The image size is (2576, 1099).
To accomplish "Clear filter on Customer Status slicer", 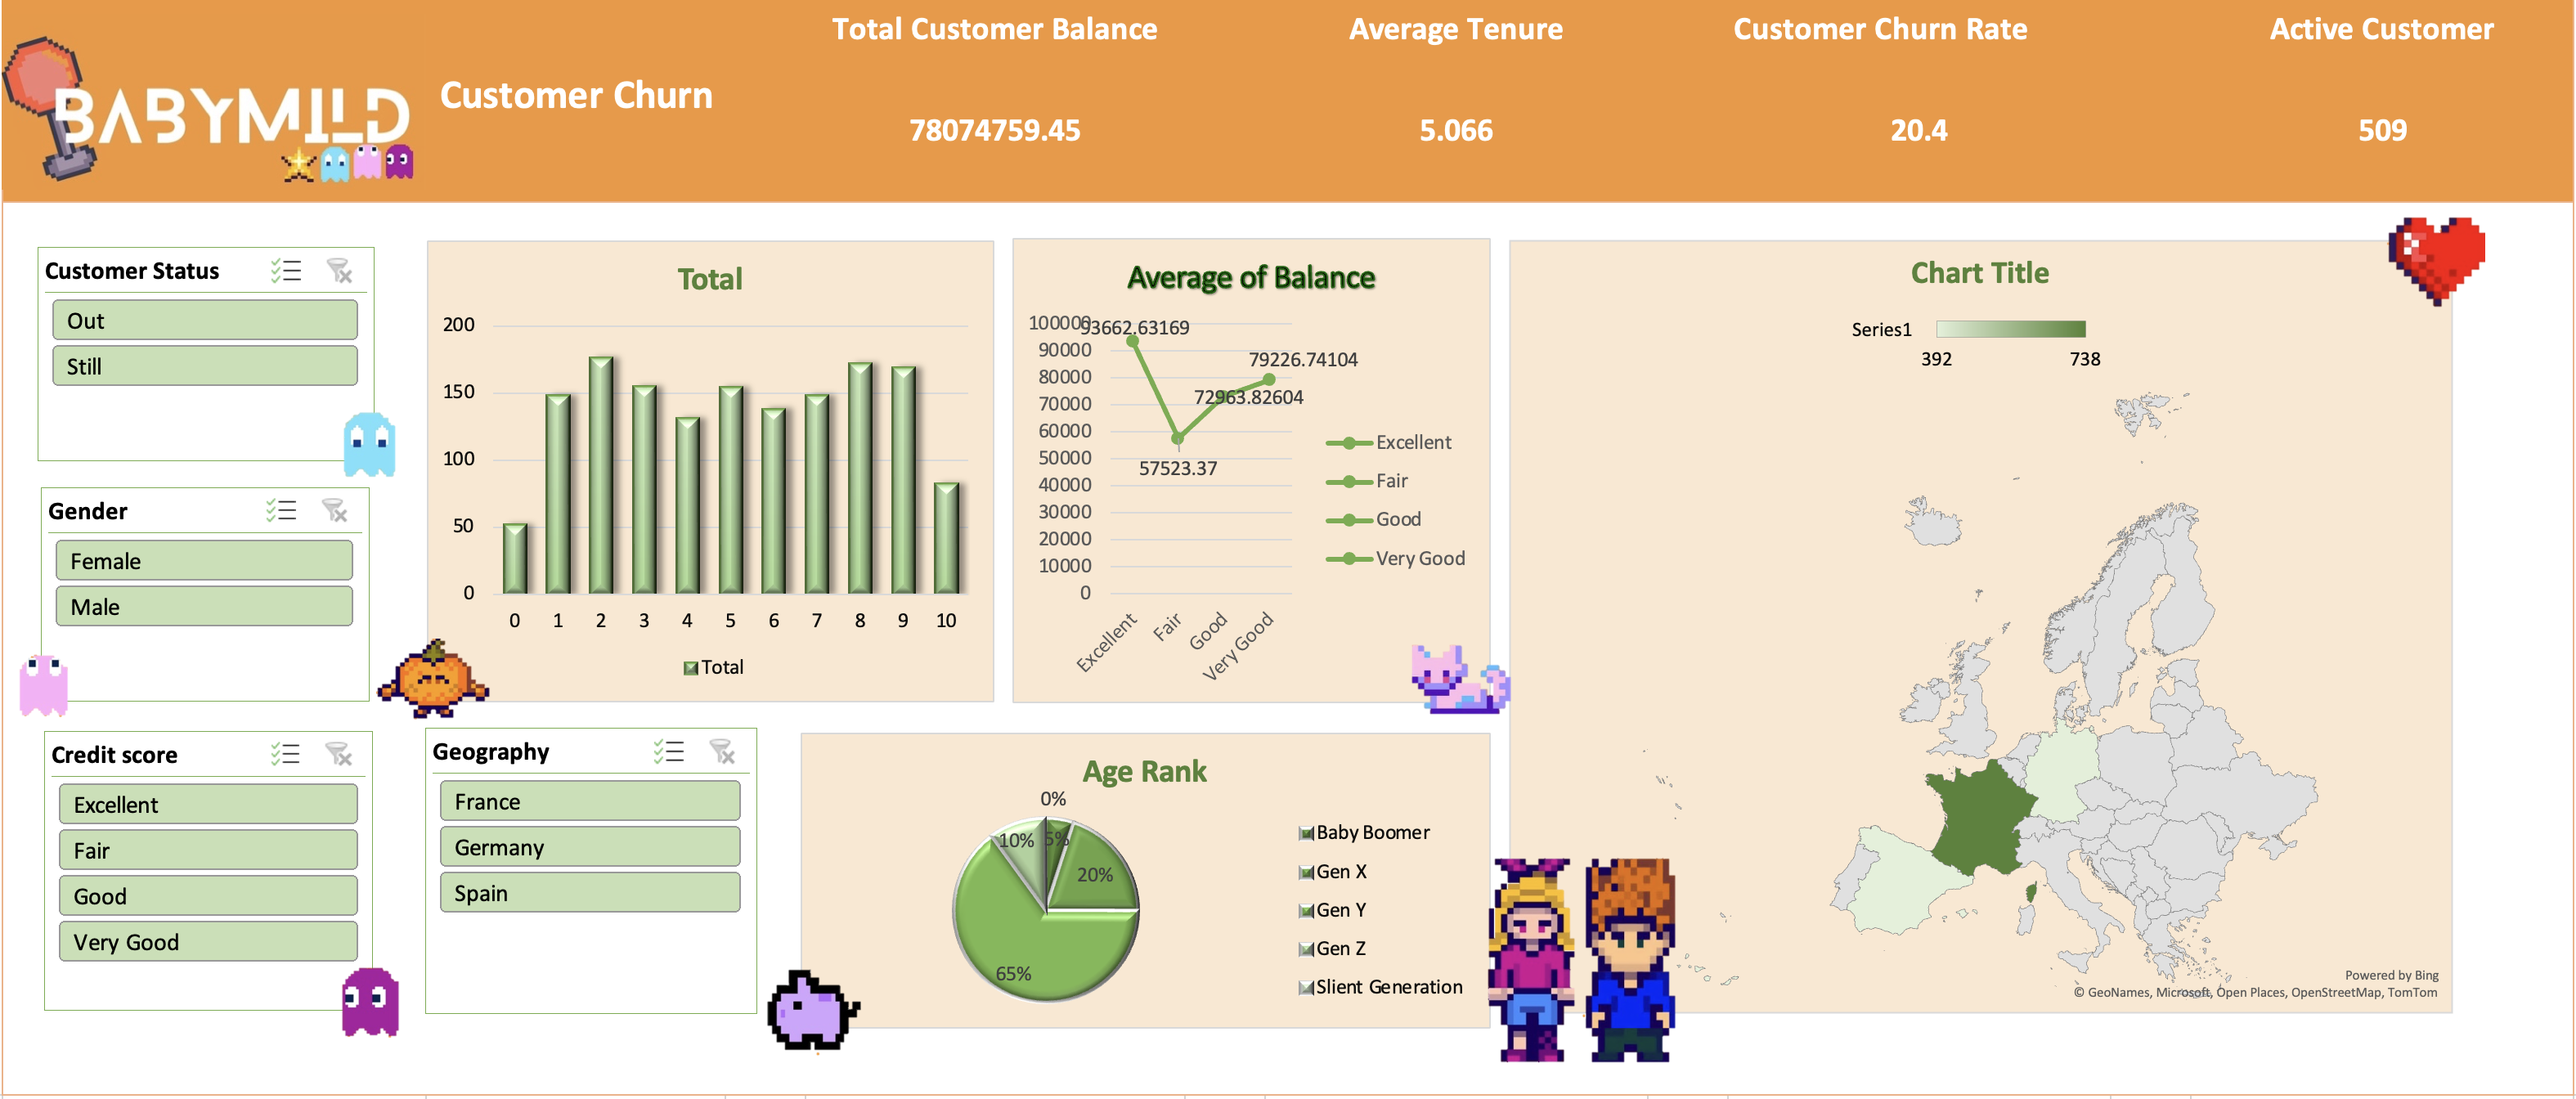I will tap(340, 271).
